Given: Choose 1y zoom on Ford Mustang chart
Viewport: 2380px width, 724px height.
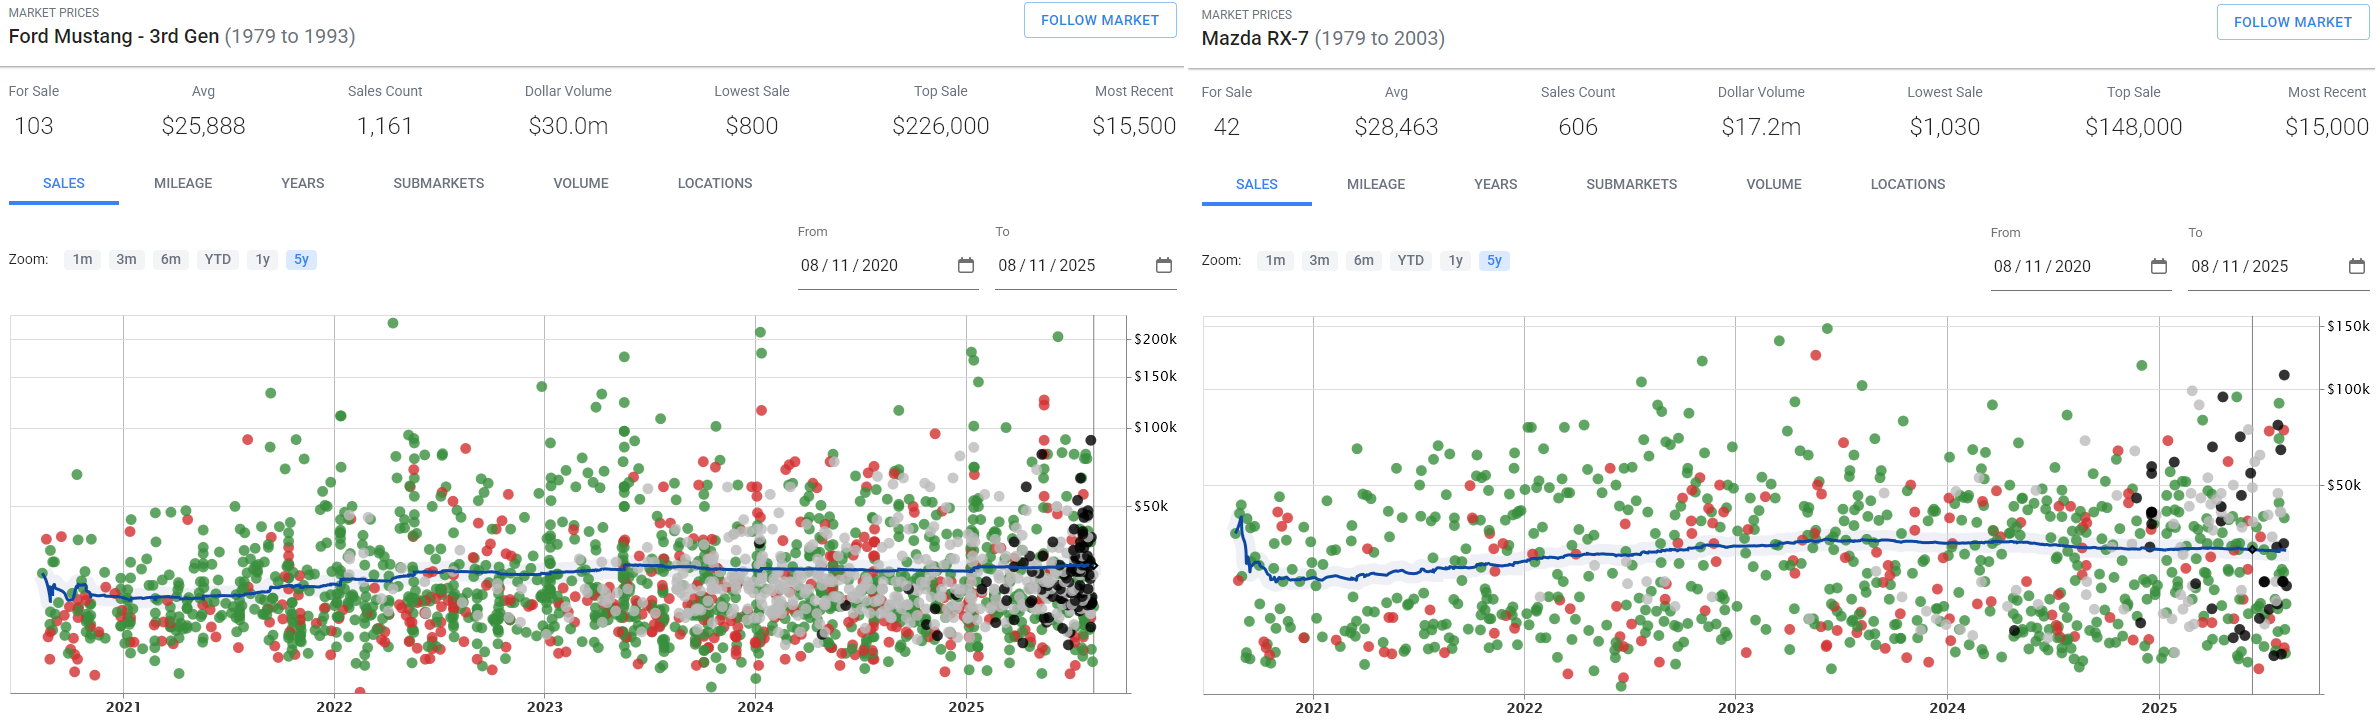Looking at the screenshot, I should point(263,260).
